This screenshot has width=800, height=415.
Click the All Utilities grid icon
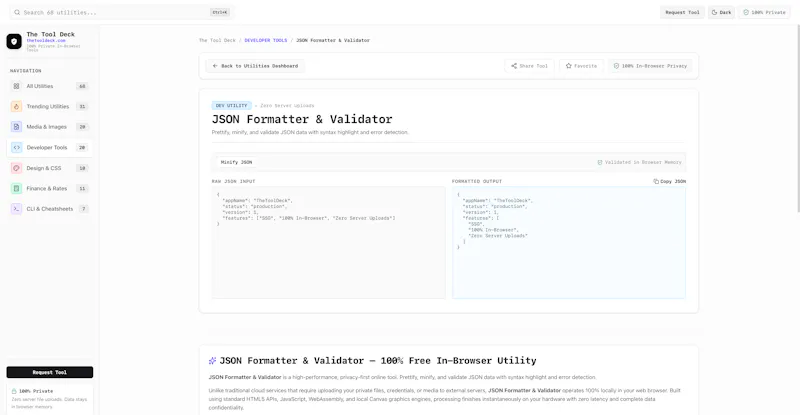click(16, 86)
